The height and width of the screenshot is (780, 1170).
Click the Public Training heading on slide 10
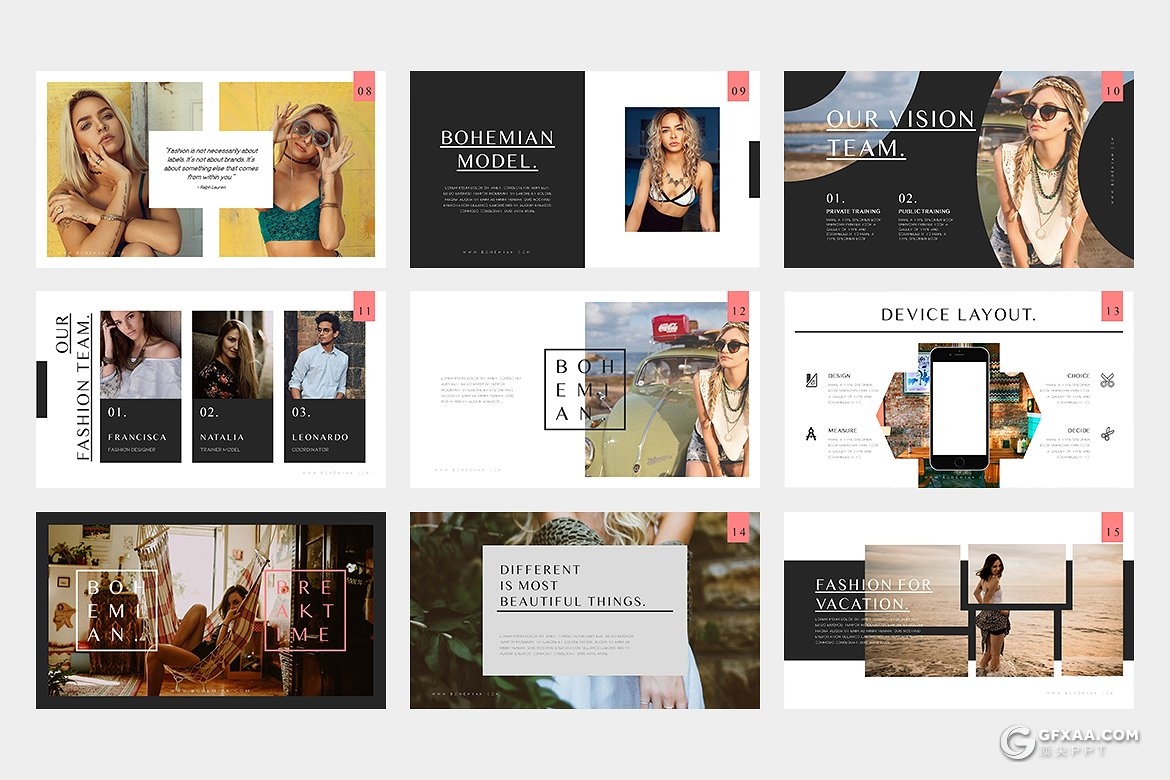[924, 212]
